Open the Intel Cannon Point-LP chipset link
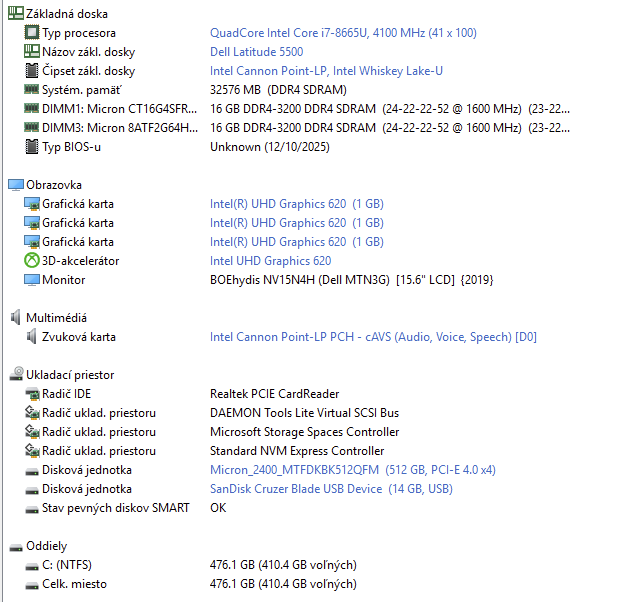This screenshot has height=602, width=633. click(x=326, y=71)
